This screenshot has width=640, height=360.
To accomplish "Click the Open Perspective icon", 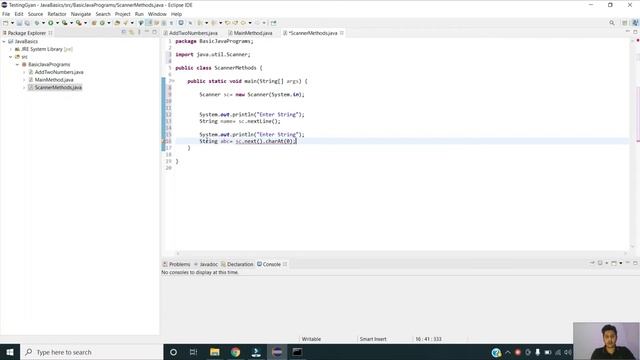I will (624, 23).
